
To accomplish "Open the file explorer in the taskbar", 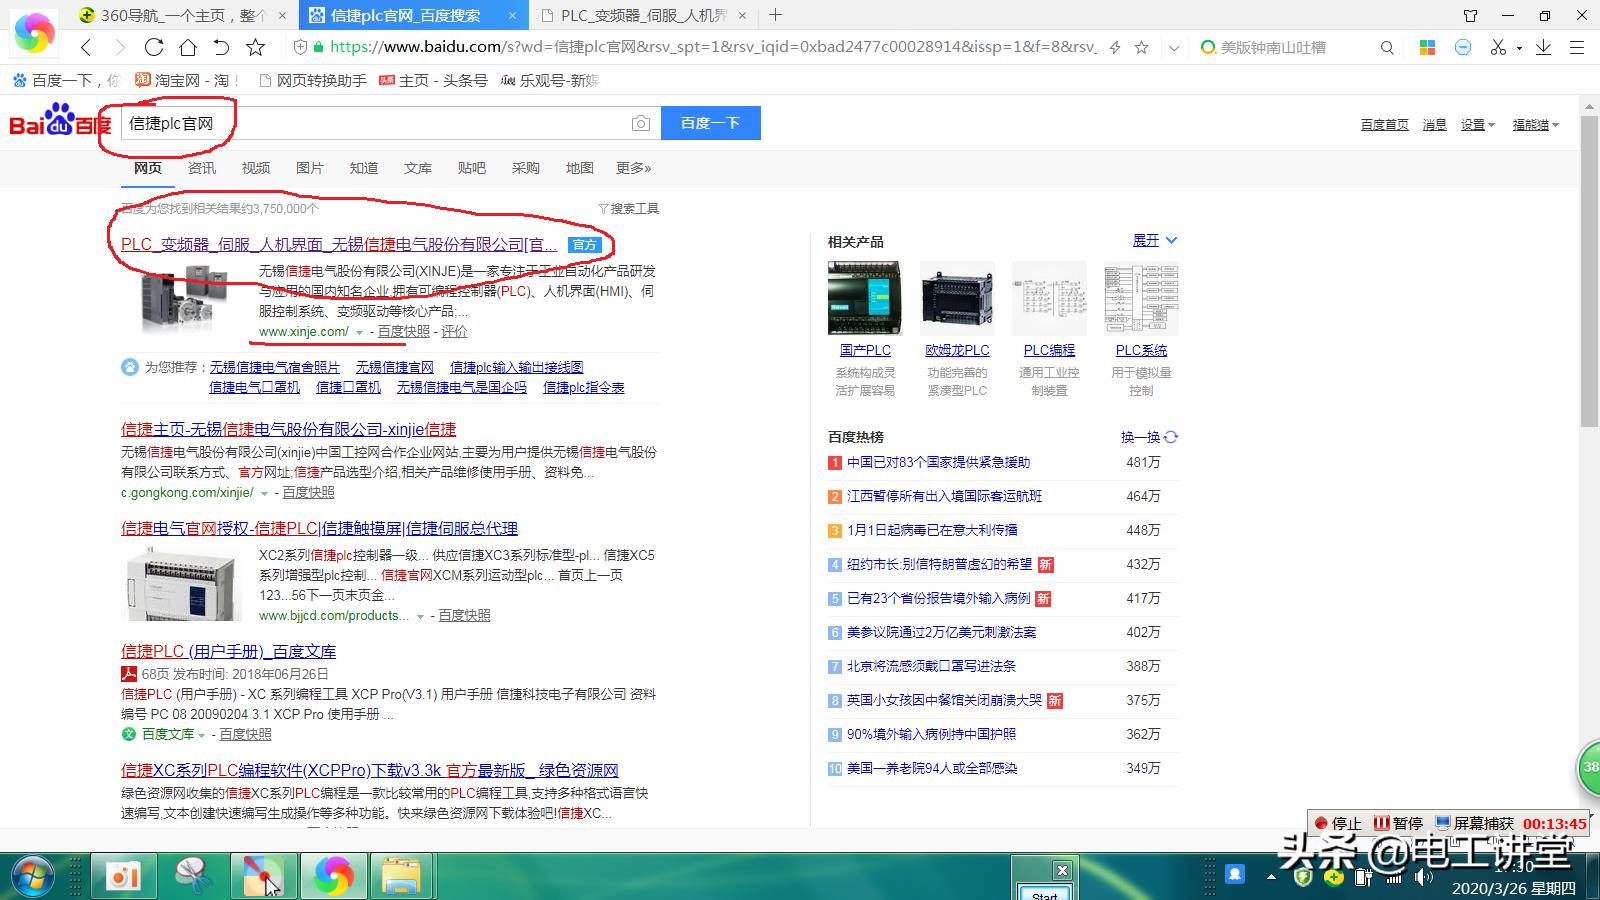I will (402, 877).
